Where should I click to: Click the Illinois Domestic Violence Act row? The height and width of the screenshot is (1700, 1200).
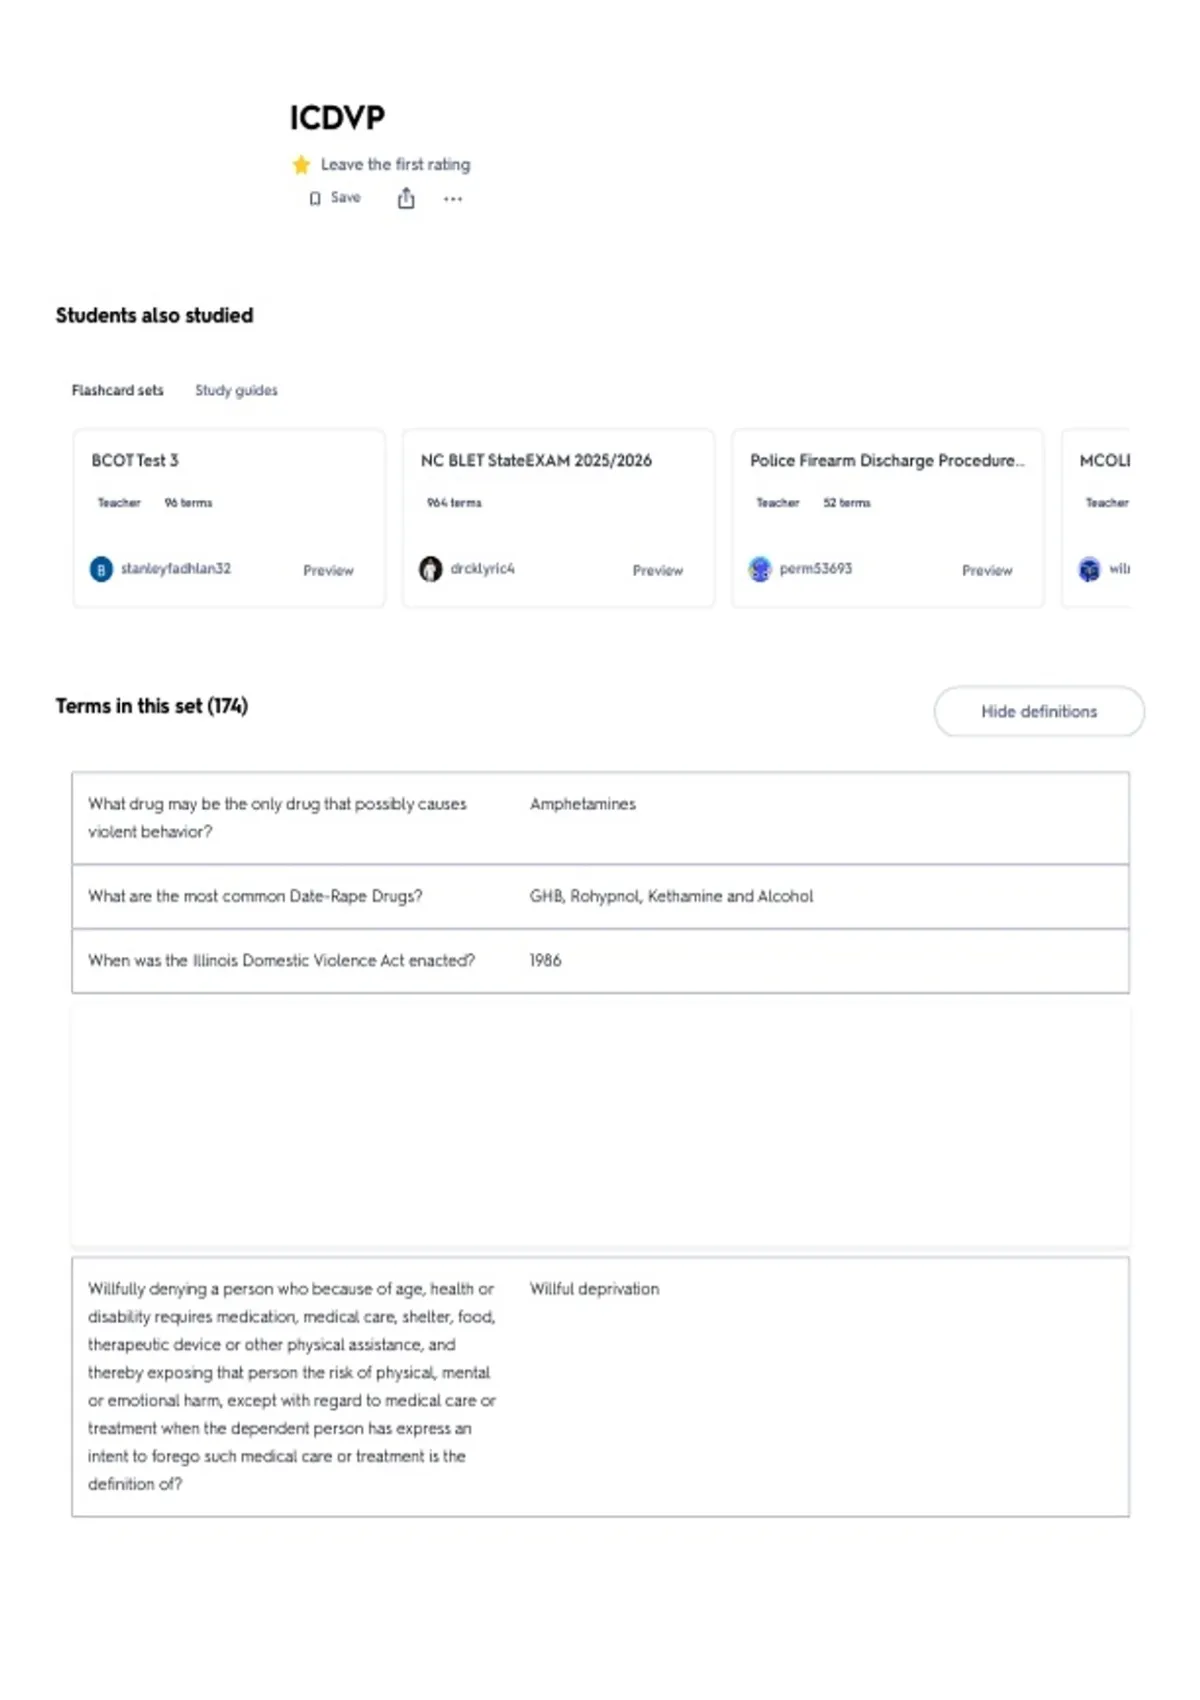[x=600, y=961]
